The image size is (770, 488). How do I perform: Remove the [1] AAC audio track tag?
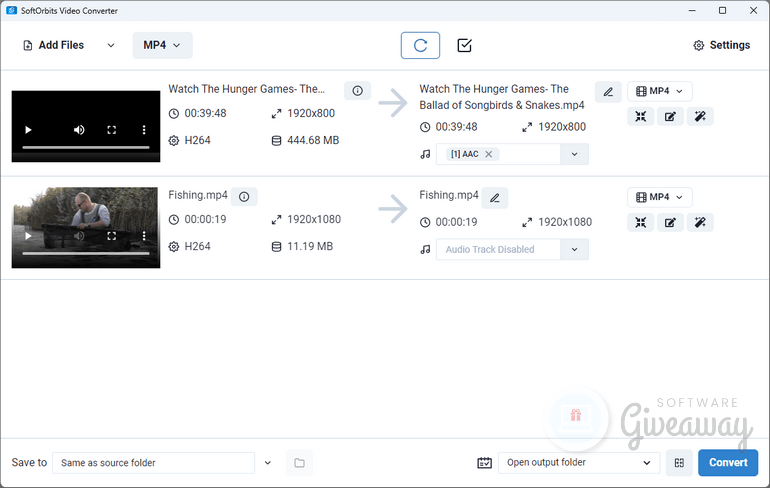[489, 154]
